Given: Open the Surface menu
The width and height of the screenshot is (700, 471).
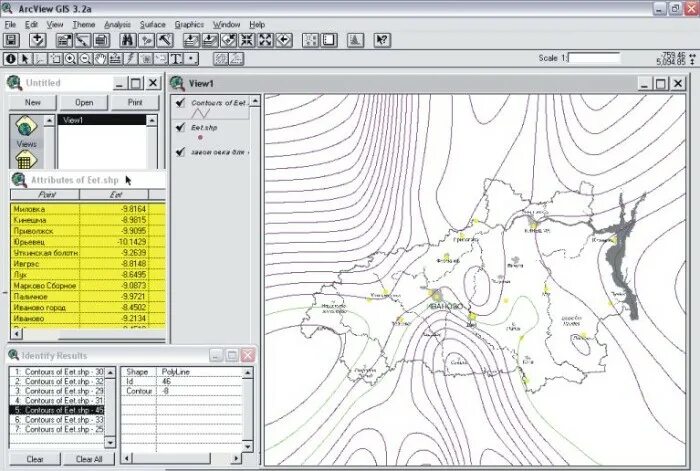Looking at the screenshot, I should (x=153, y=25).
